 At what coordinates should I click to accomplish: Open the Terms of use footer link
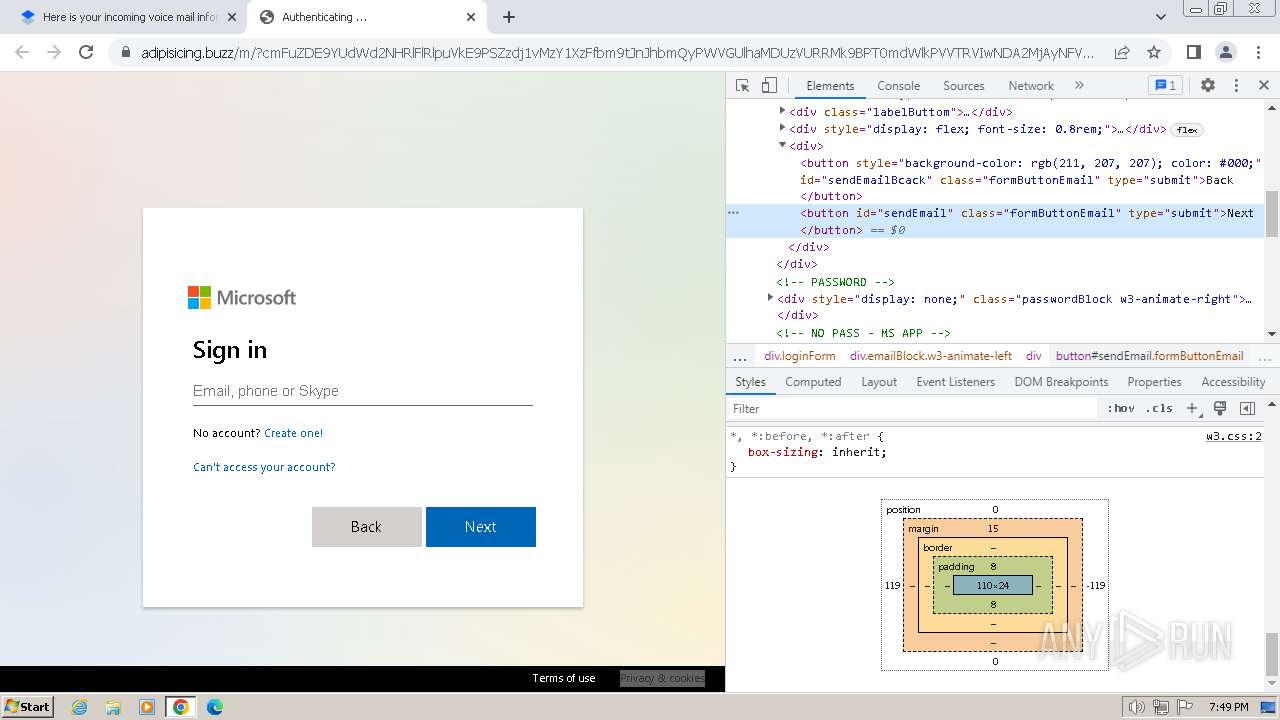click(564, 678)
